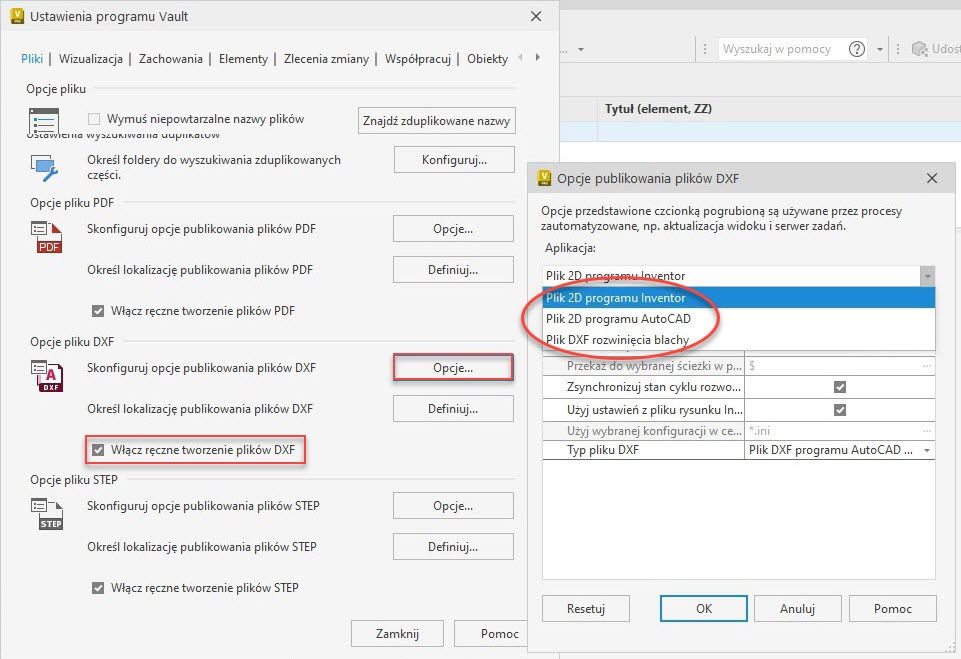The height and width of the screenshot is (659, 961).
Task: Click Anuluj in DXF options dialog
Action: [797, 609]
